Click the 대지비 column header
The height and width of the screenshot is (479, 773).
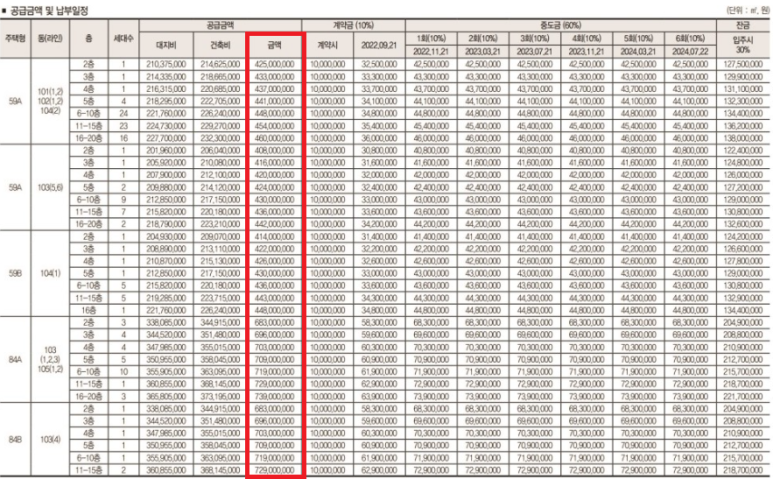pos(166,45)
